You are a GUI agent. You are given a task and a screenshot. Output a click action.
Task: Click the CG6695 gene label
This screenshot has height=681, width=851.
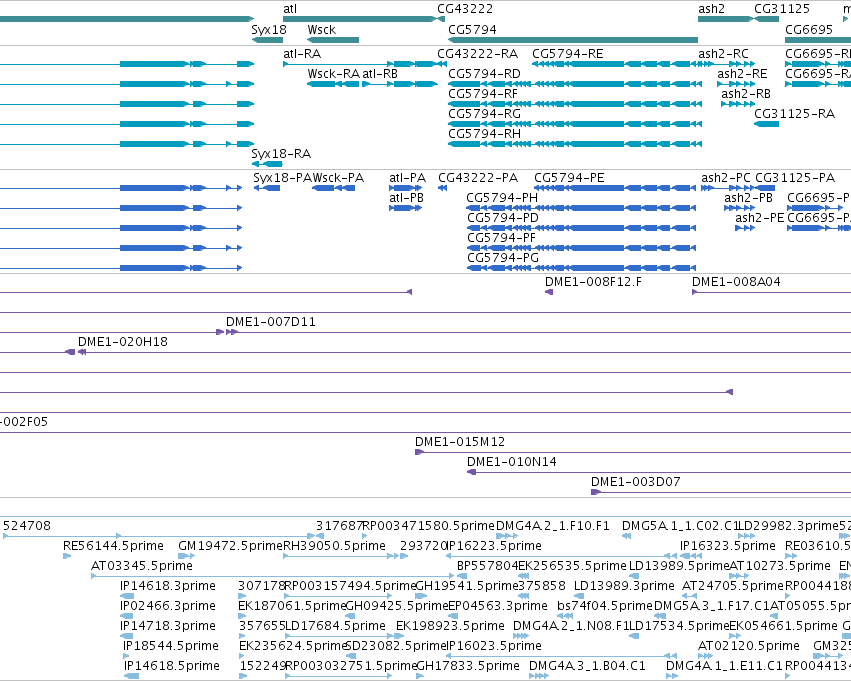click(x=809, y=30)
